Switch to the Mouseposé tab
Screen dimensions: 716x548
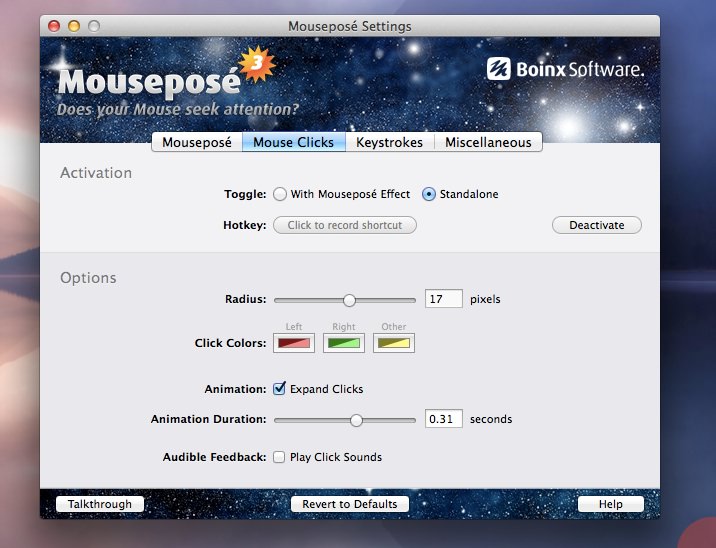coord(197,142)
